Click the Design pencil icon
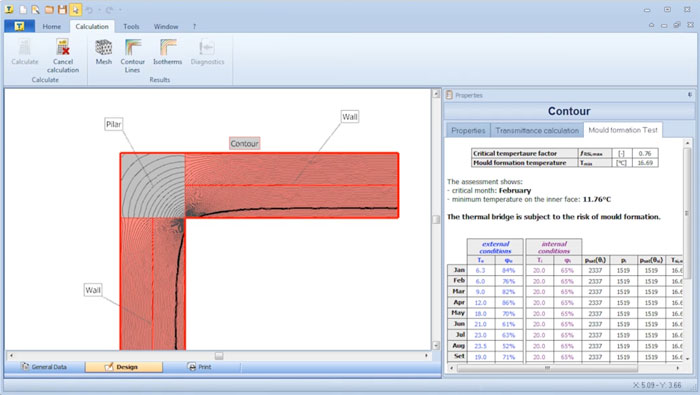This screenshot has height=395, width=700. (108, 367)
